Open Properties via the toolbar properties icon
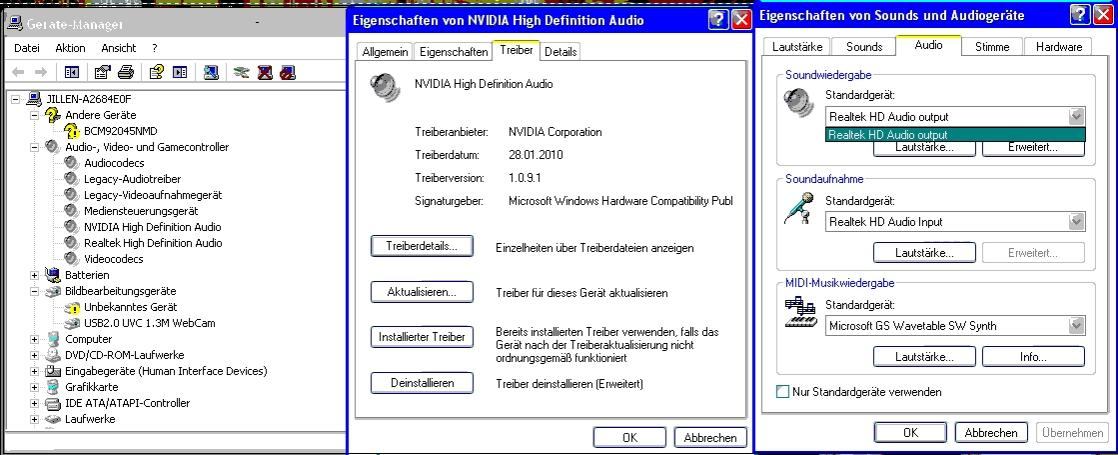The height and width of the screenshot is (455, 1118). pos(103,72)
